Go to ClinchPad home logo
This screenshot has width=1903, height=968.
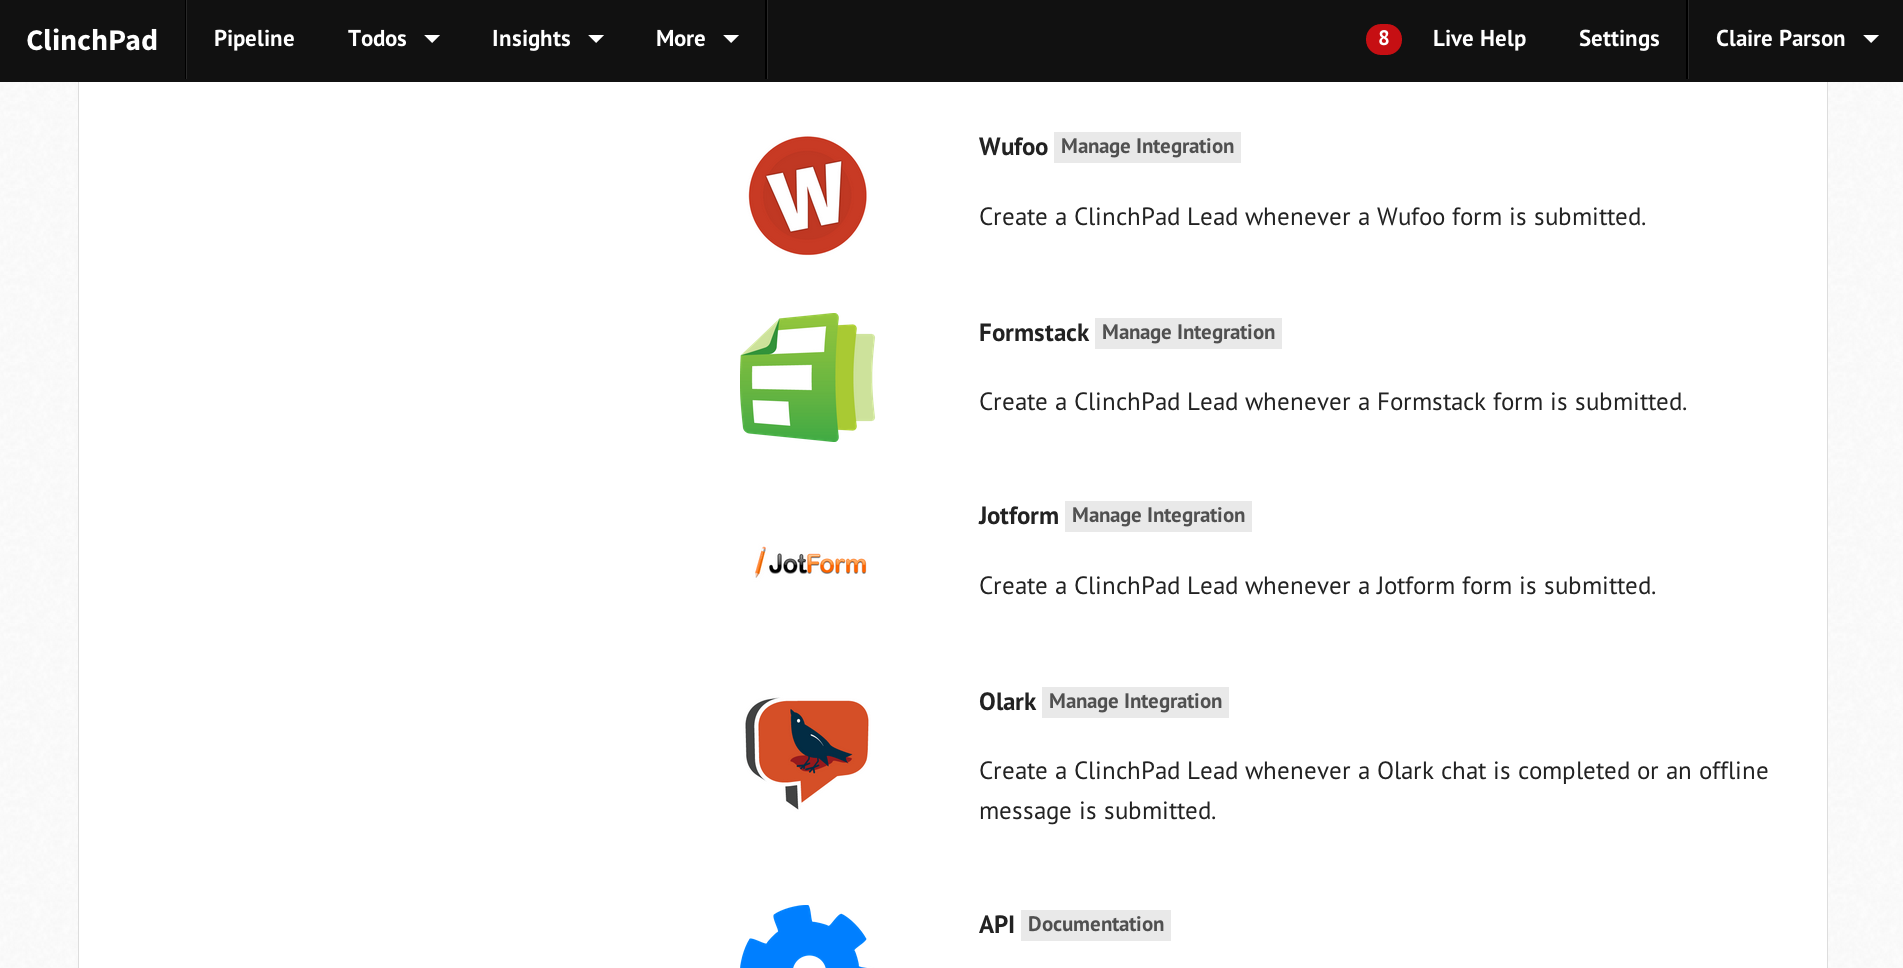(x=92, y=40)
